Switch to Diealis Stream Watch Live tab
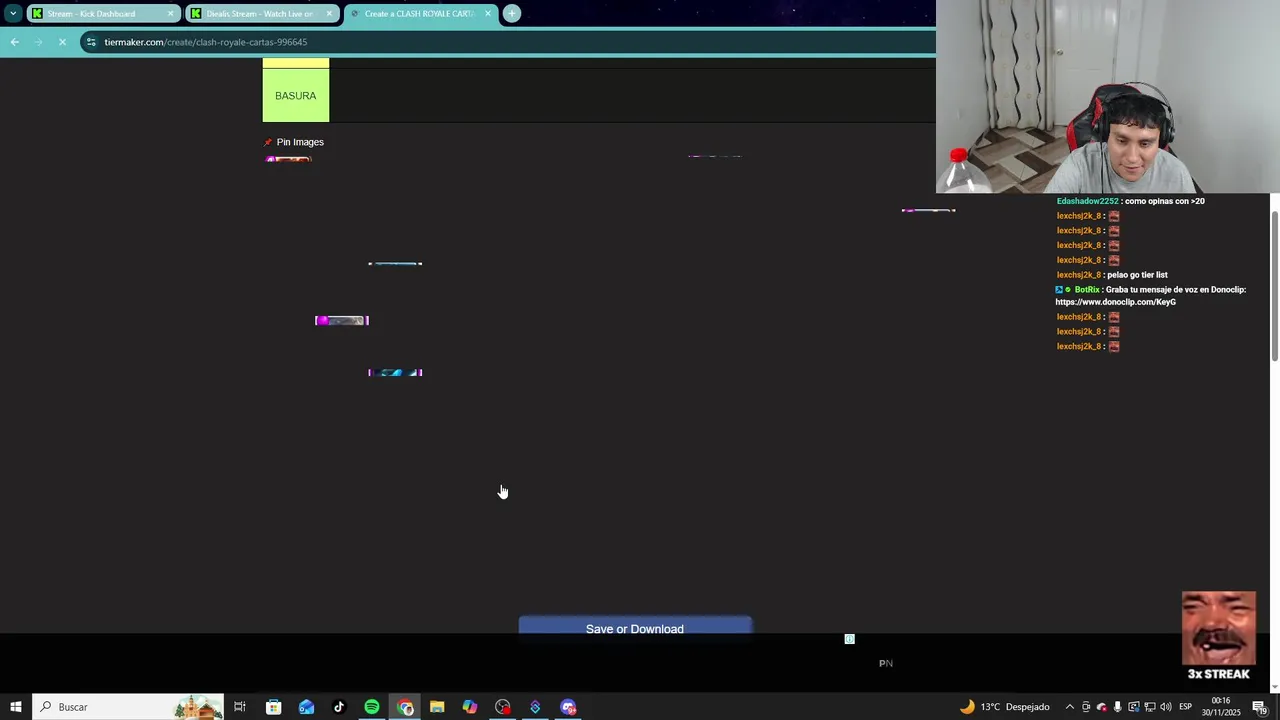Viewport: 1280px width, 720px height. [260, 13]
